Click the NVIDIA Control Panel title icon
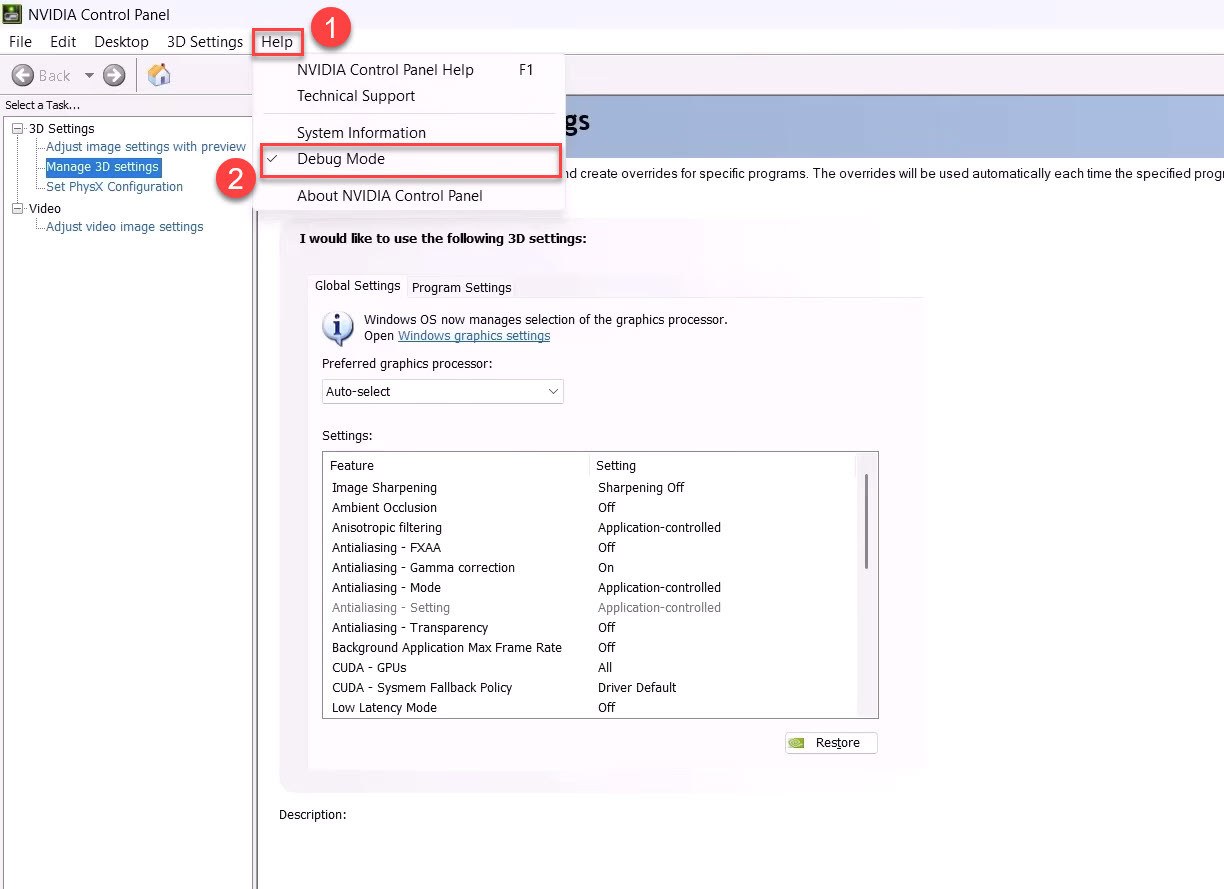Image resolution: width=1224 pixels, height=889 pixels. coord(13,14)
